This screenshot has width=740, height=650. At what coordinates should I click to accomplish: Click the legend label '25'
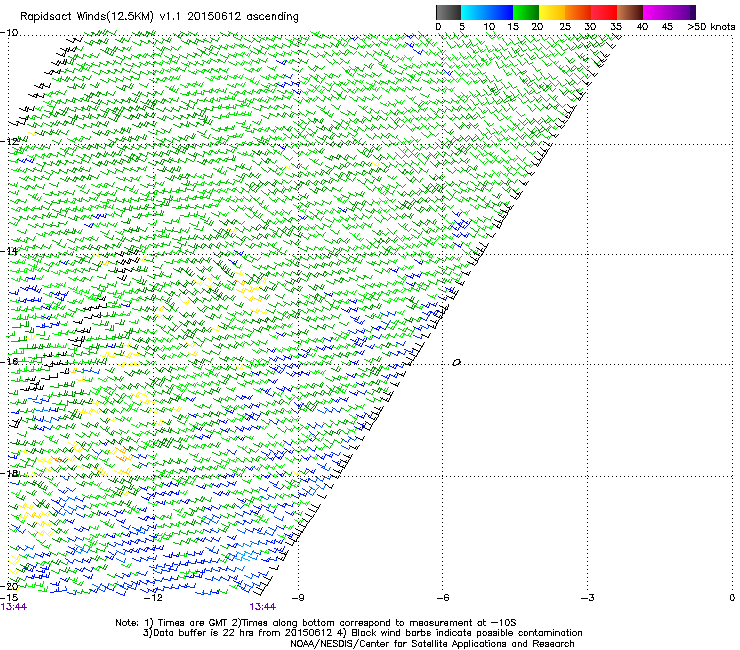pos(565,27)
